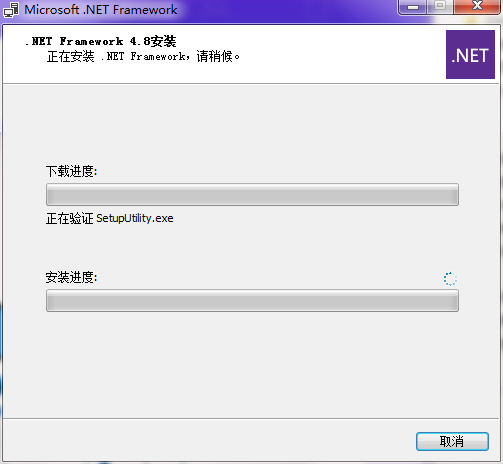Click the 安装进度 install progress bar

pos(252,301)
